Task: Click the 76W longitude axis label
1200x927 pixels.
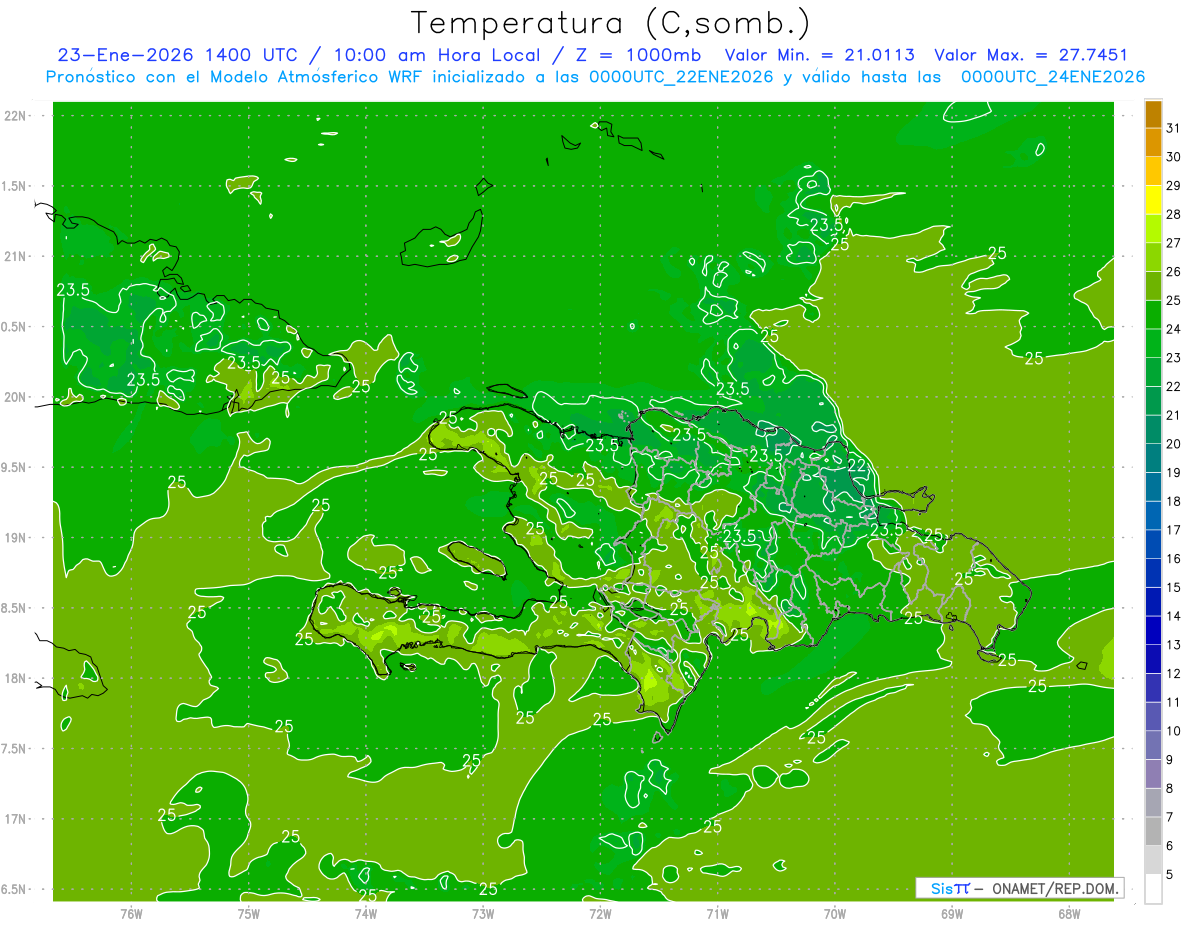Action: coord(131,913)
